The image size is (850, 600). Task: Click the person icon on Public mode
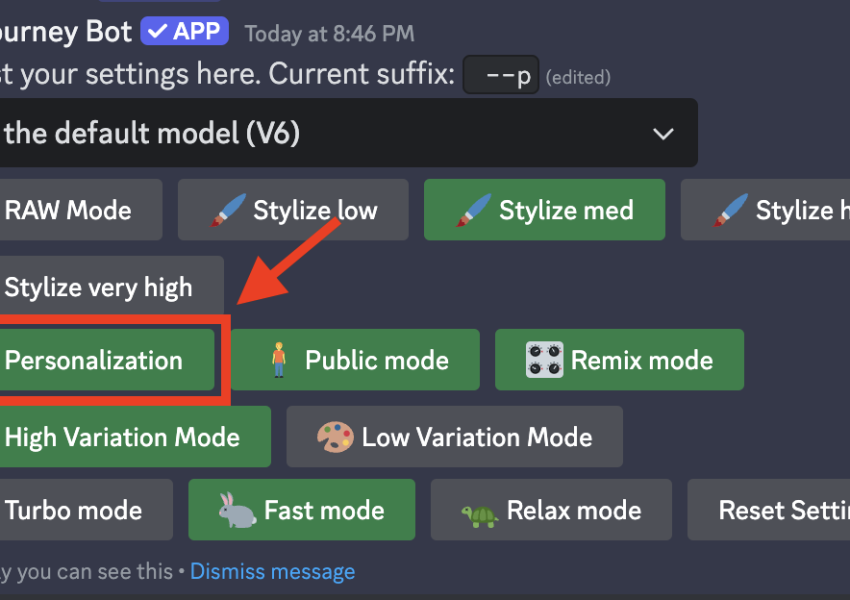point(279,360)
